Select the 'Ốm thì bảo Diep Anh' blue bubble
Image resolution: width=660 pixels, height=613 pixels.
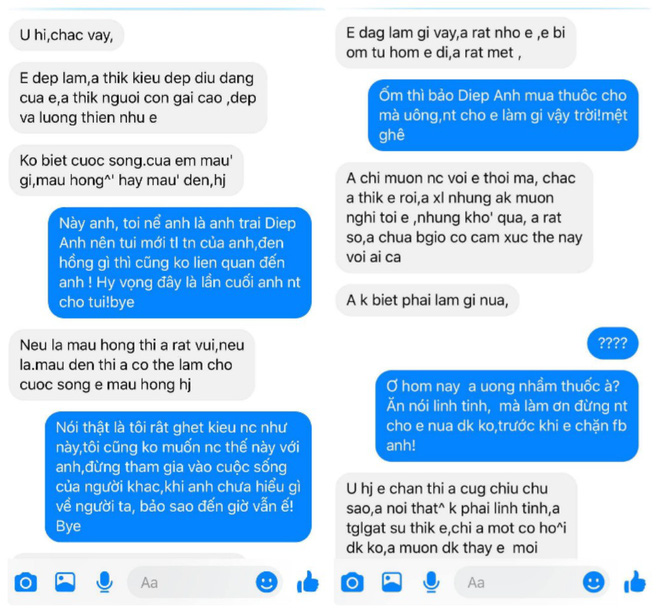pos(503,115)
